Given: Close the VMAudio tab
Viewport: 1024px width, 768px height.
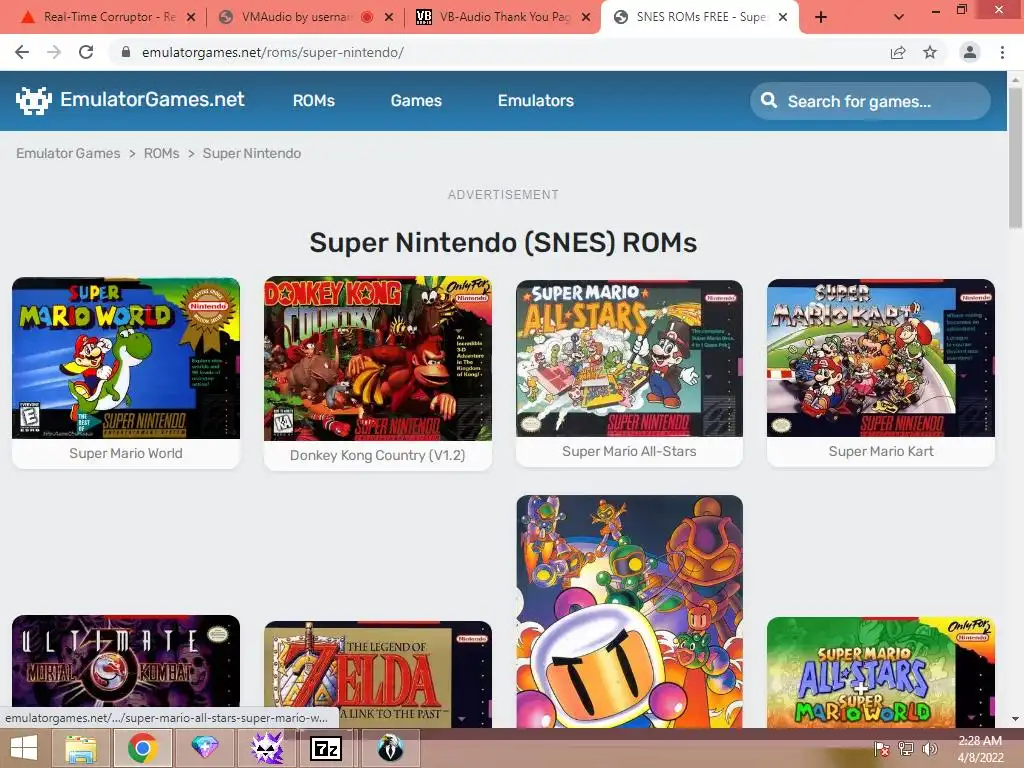Looking at the screenshot, I should click(x=389, y=17).
